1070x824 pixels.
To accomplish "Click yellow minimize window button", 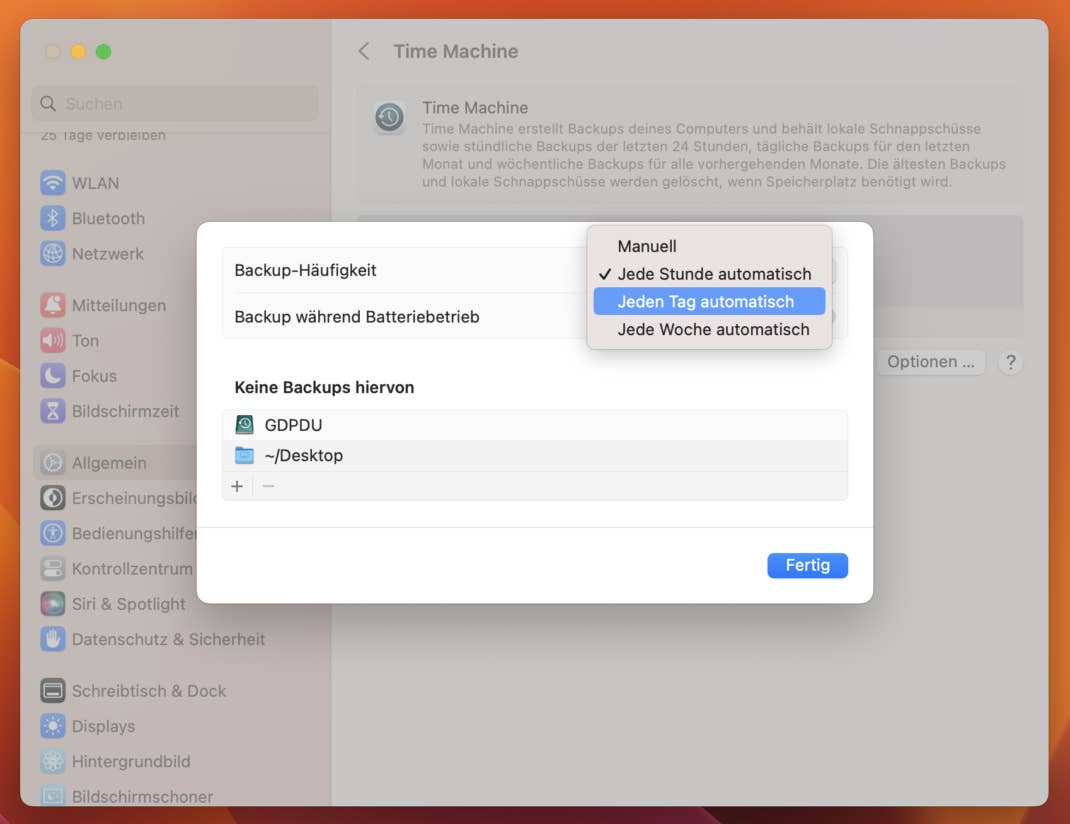I will point(78,52).
